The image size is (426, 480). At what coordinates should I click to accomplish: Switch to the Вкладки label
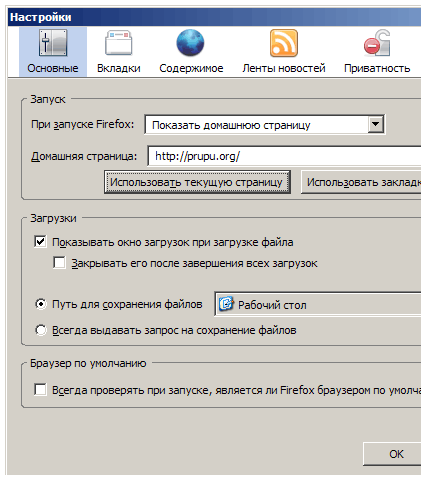pos(119,68)
